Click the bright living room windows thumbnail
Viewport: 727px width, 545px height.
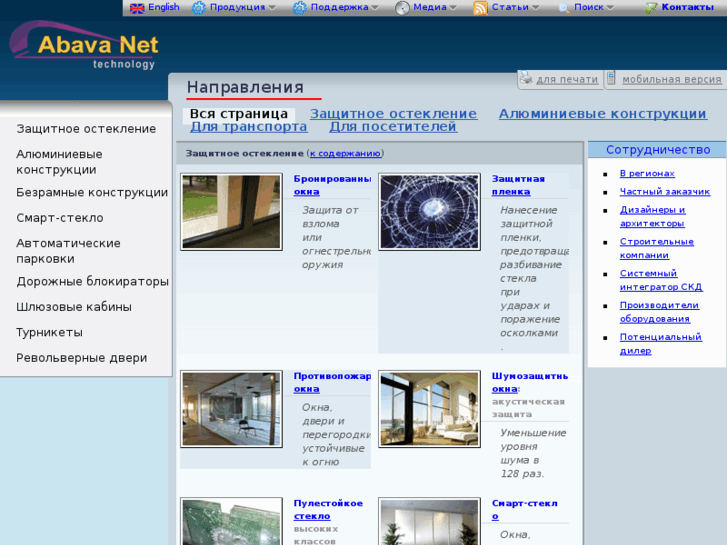[x=429, y=409]
